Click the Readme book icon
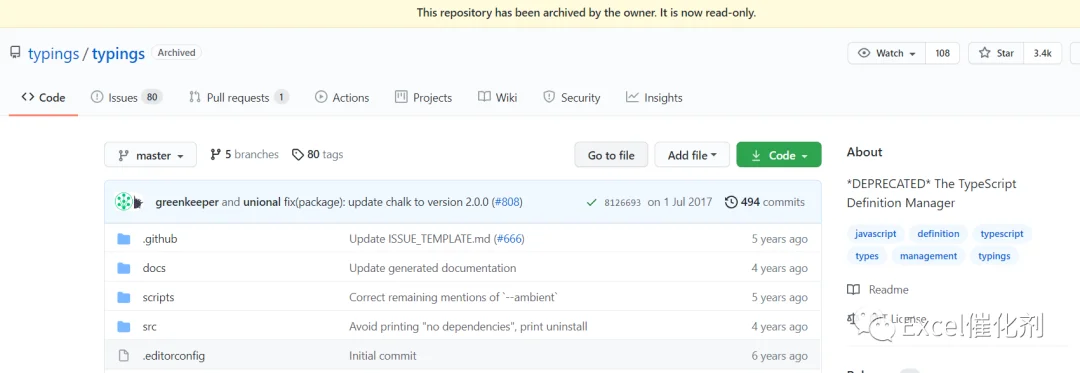Screen dimensions: 1080x373 853,290
